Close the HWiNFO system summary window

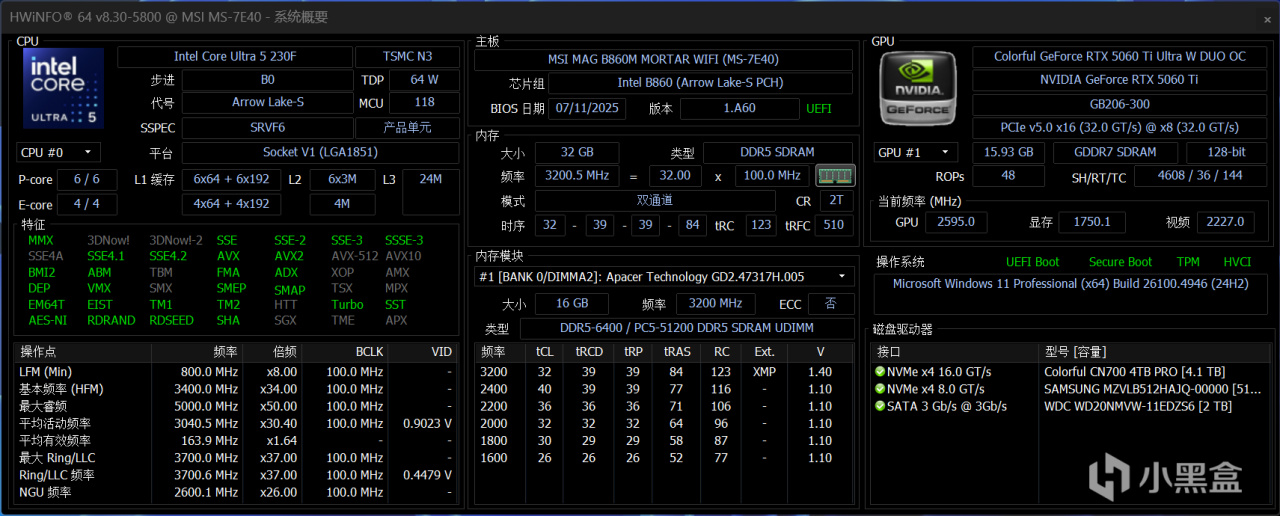pos(1266,18)
